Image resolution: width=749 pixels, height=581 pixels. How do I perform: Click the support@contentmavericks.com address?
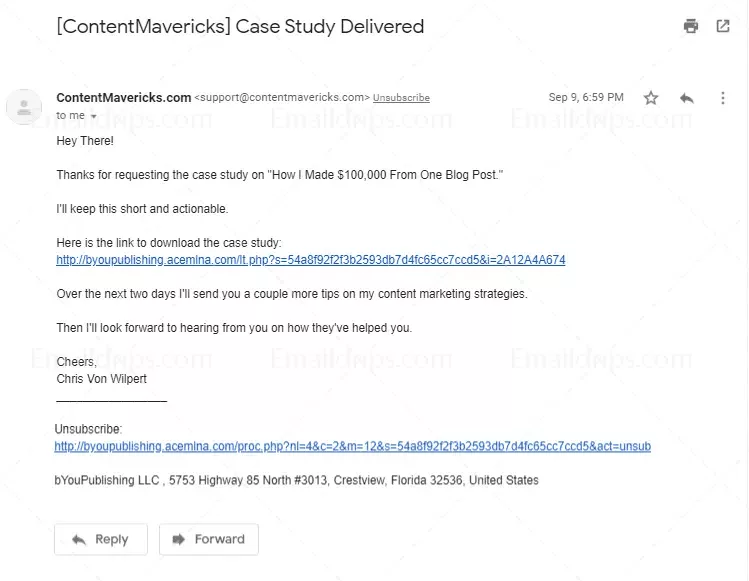281,98
